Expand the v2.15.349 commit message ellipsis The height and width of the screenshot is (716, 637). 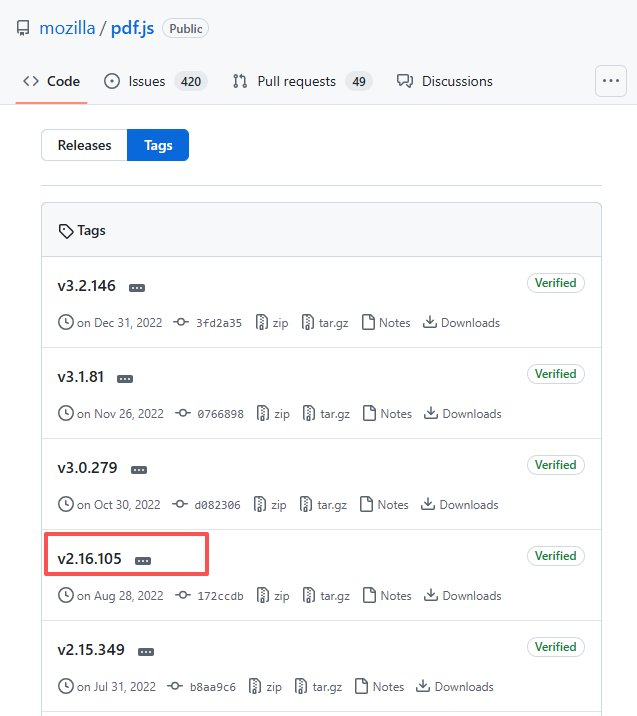point(146,651)
